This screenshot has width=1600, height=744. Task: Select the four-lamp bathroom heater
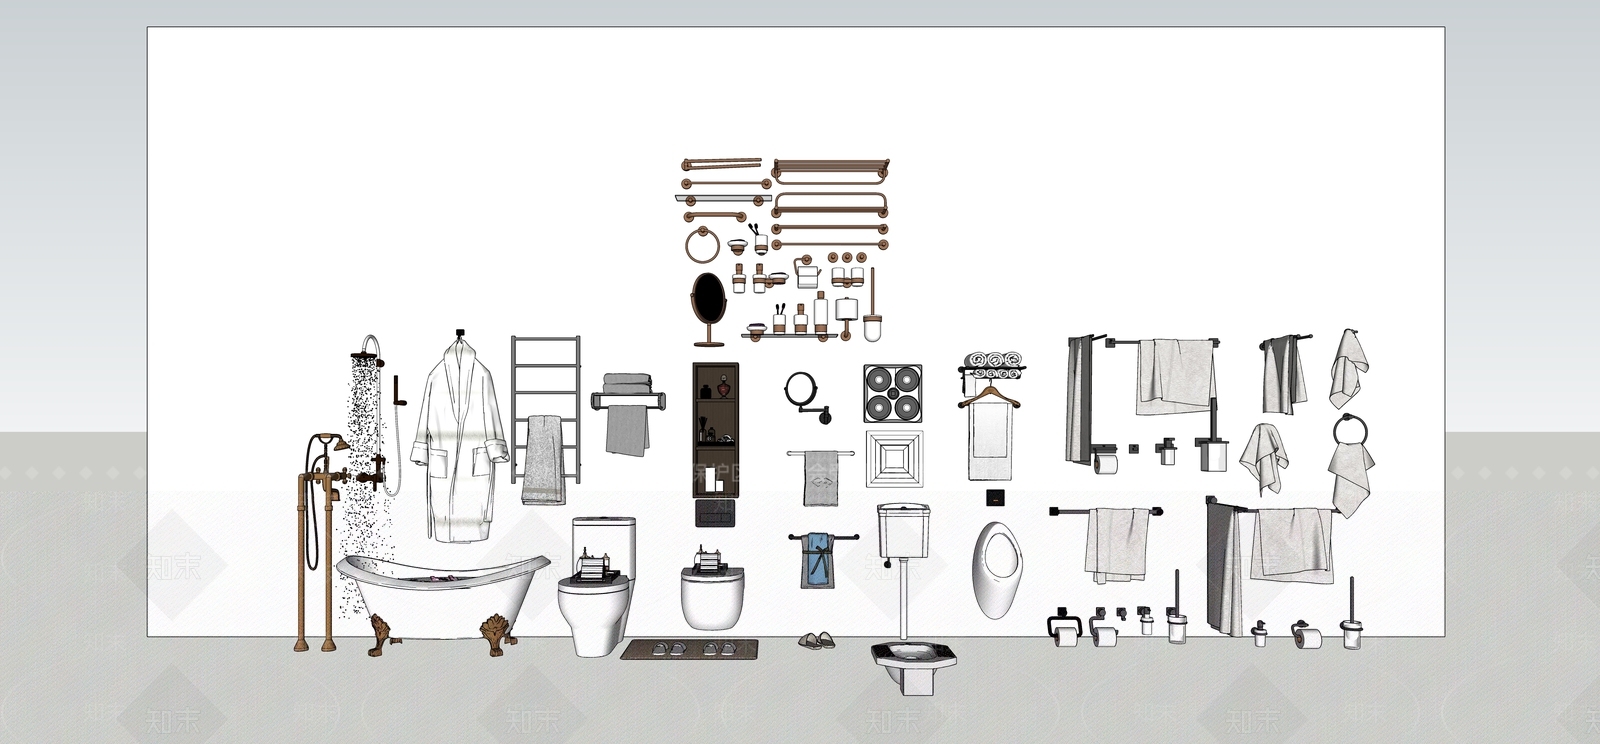tap(892, 394)
